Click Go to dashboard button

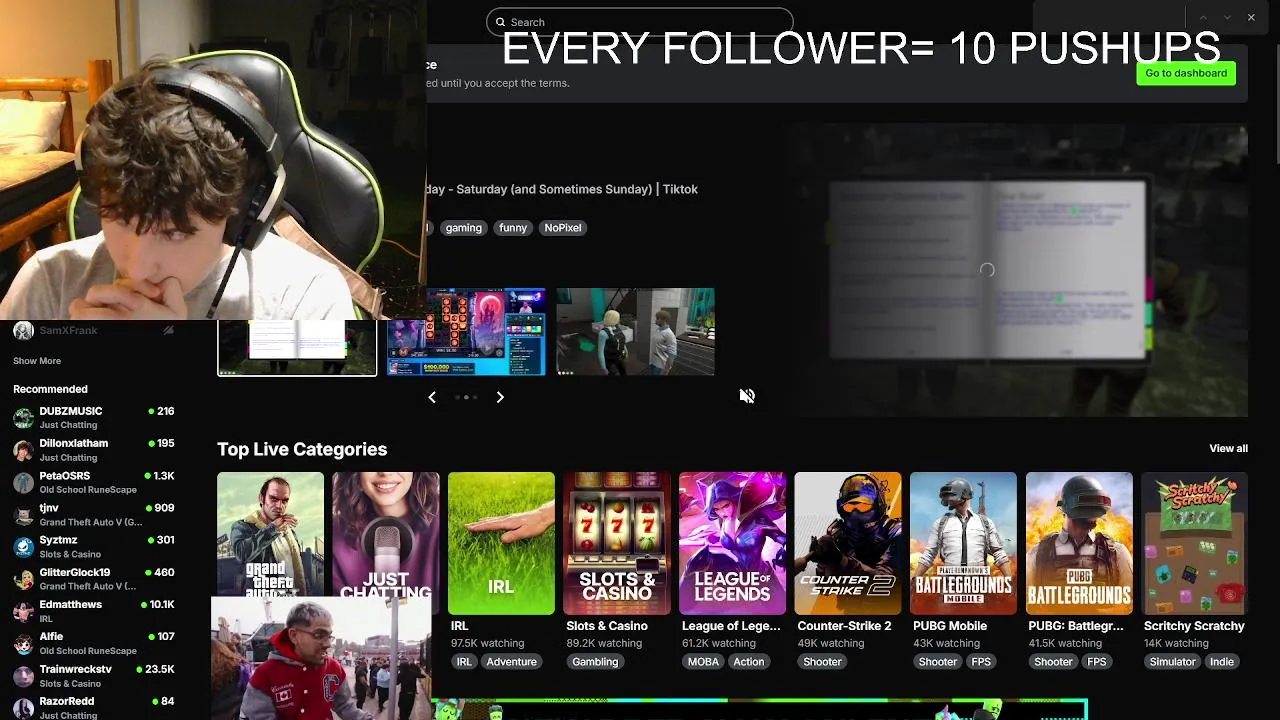(1186, 73)
